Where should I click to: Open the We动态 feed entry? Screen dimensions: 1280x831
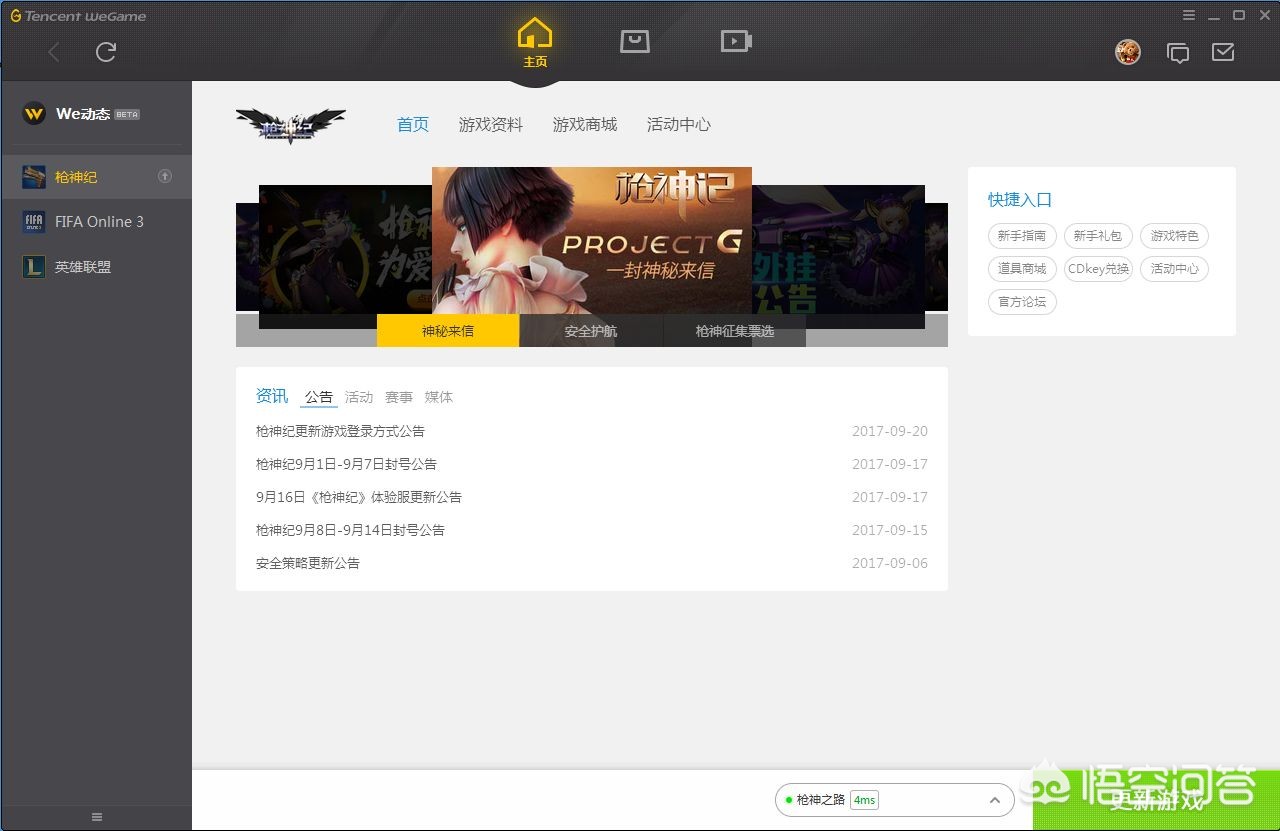[x=96, y=114]
